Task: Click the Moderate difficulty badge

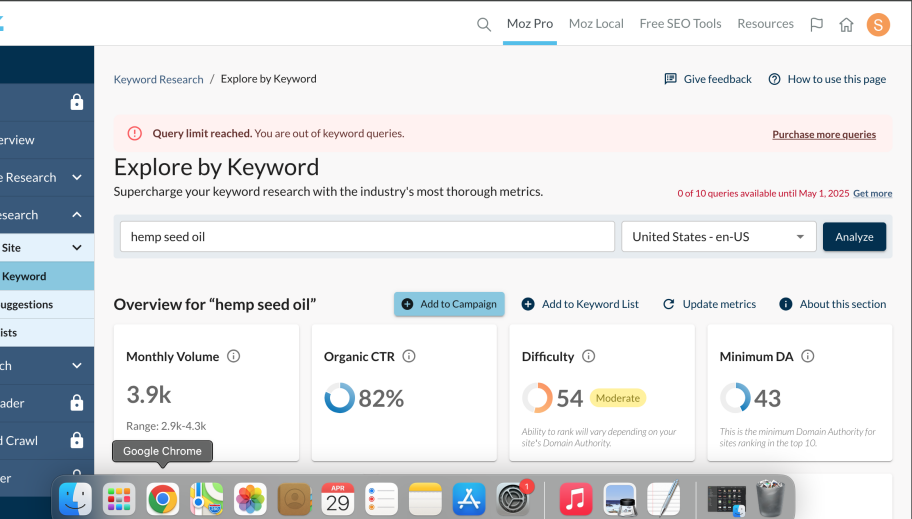Action: click(x=618, y=398)
